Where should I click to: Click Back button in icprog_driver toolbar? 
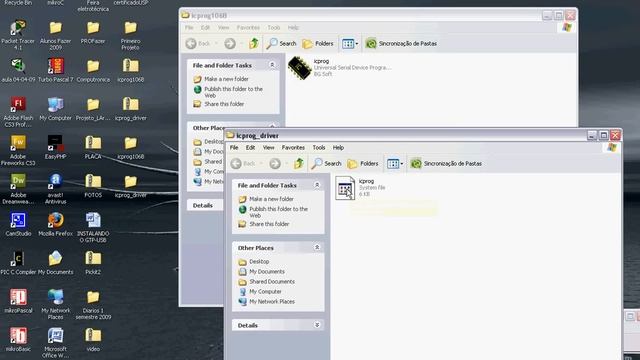[x=243, y=164]
